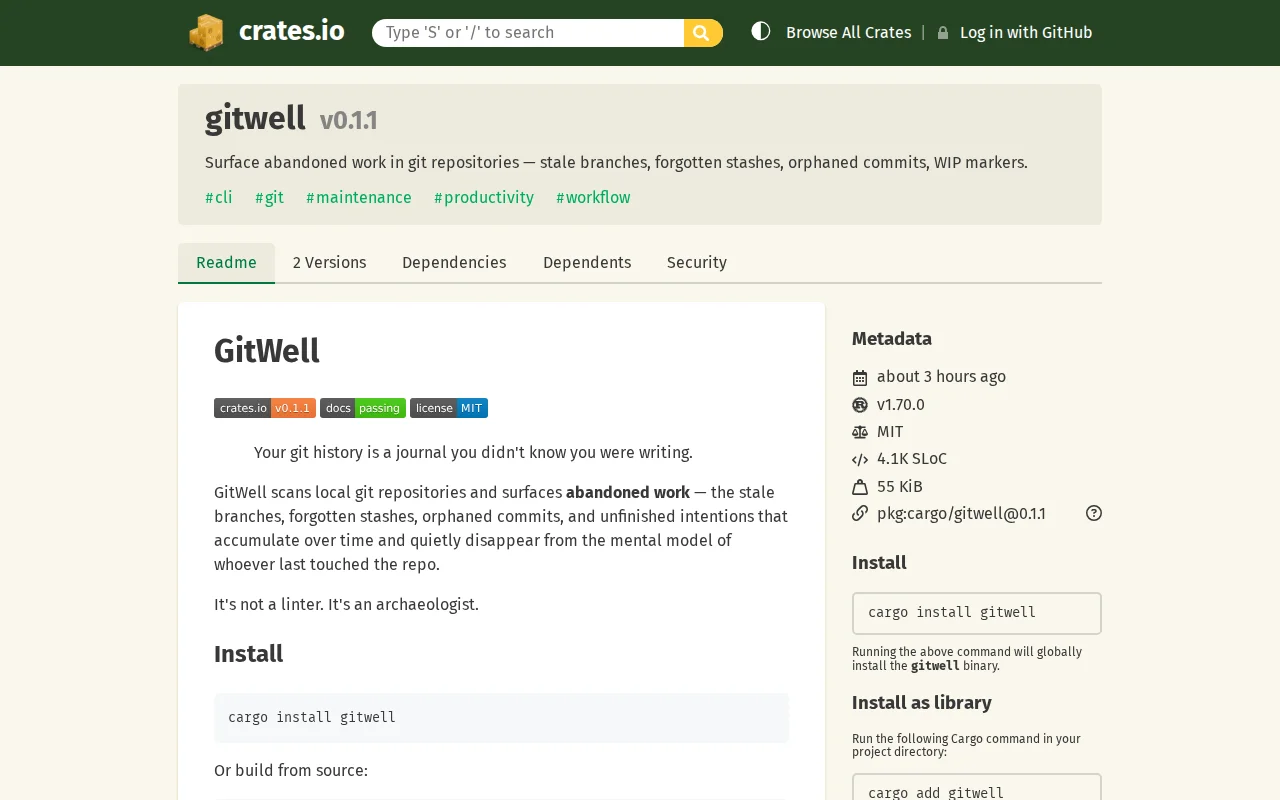This screenshot has height=800, width=1280.
Task: Click the v1.70.0 Rust version text
Action: 901,405
